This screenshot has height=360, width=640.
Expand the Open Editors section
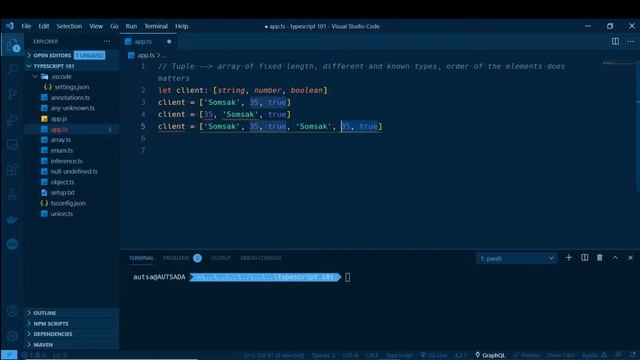point(72,55)
